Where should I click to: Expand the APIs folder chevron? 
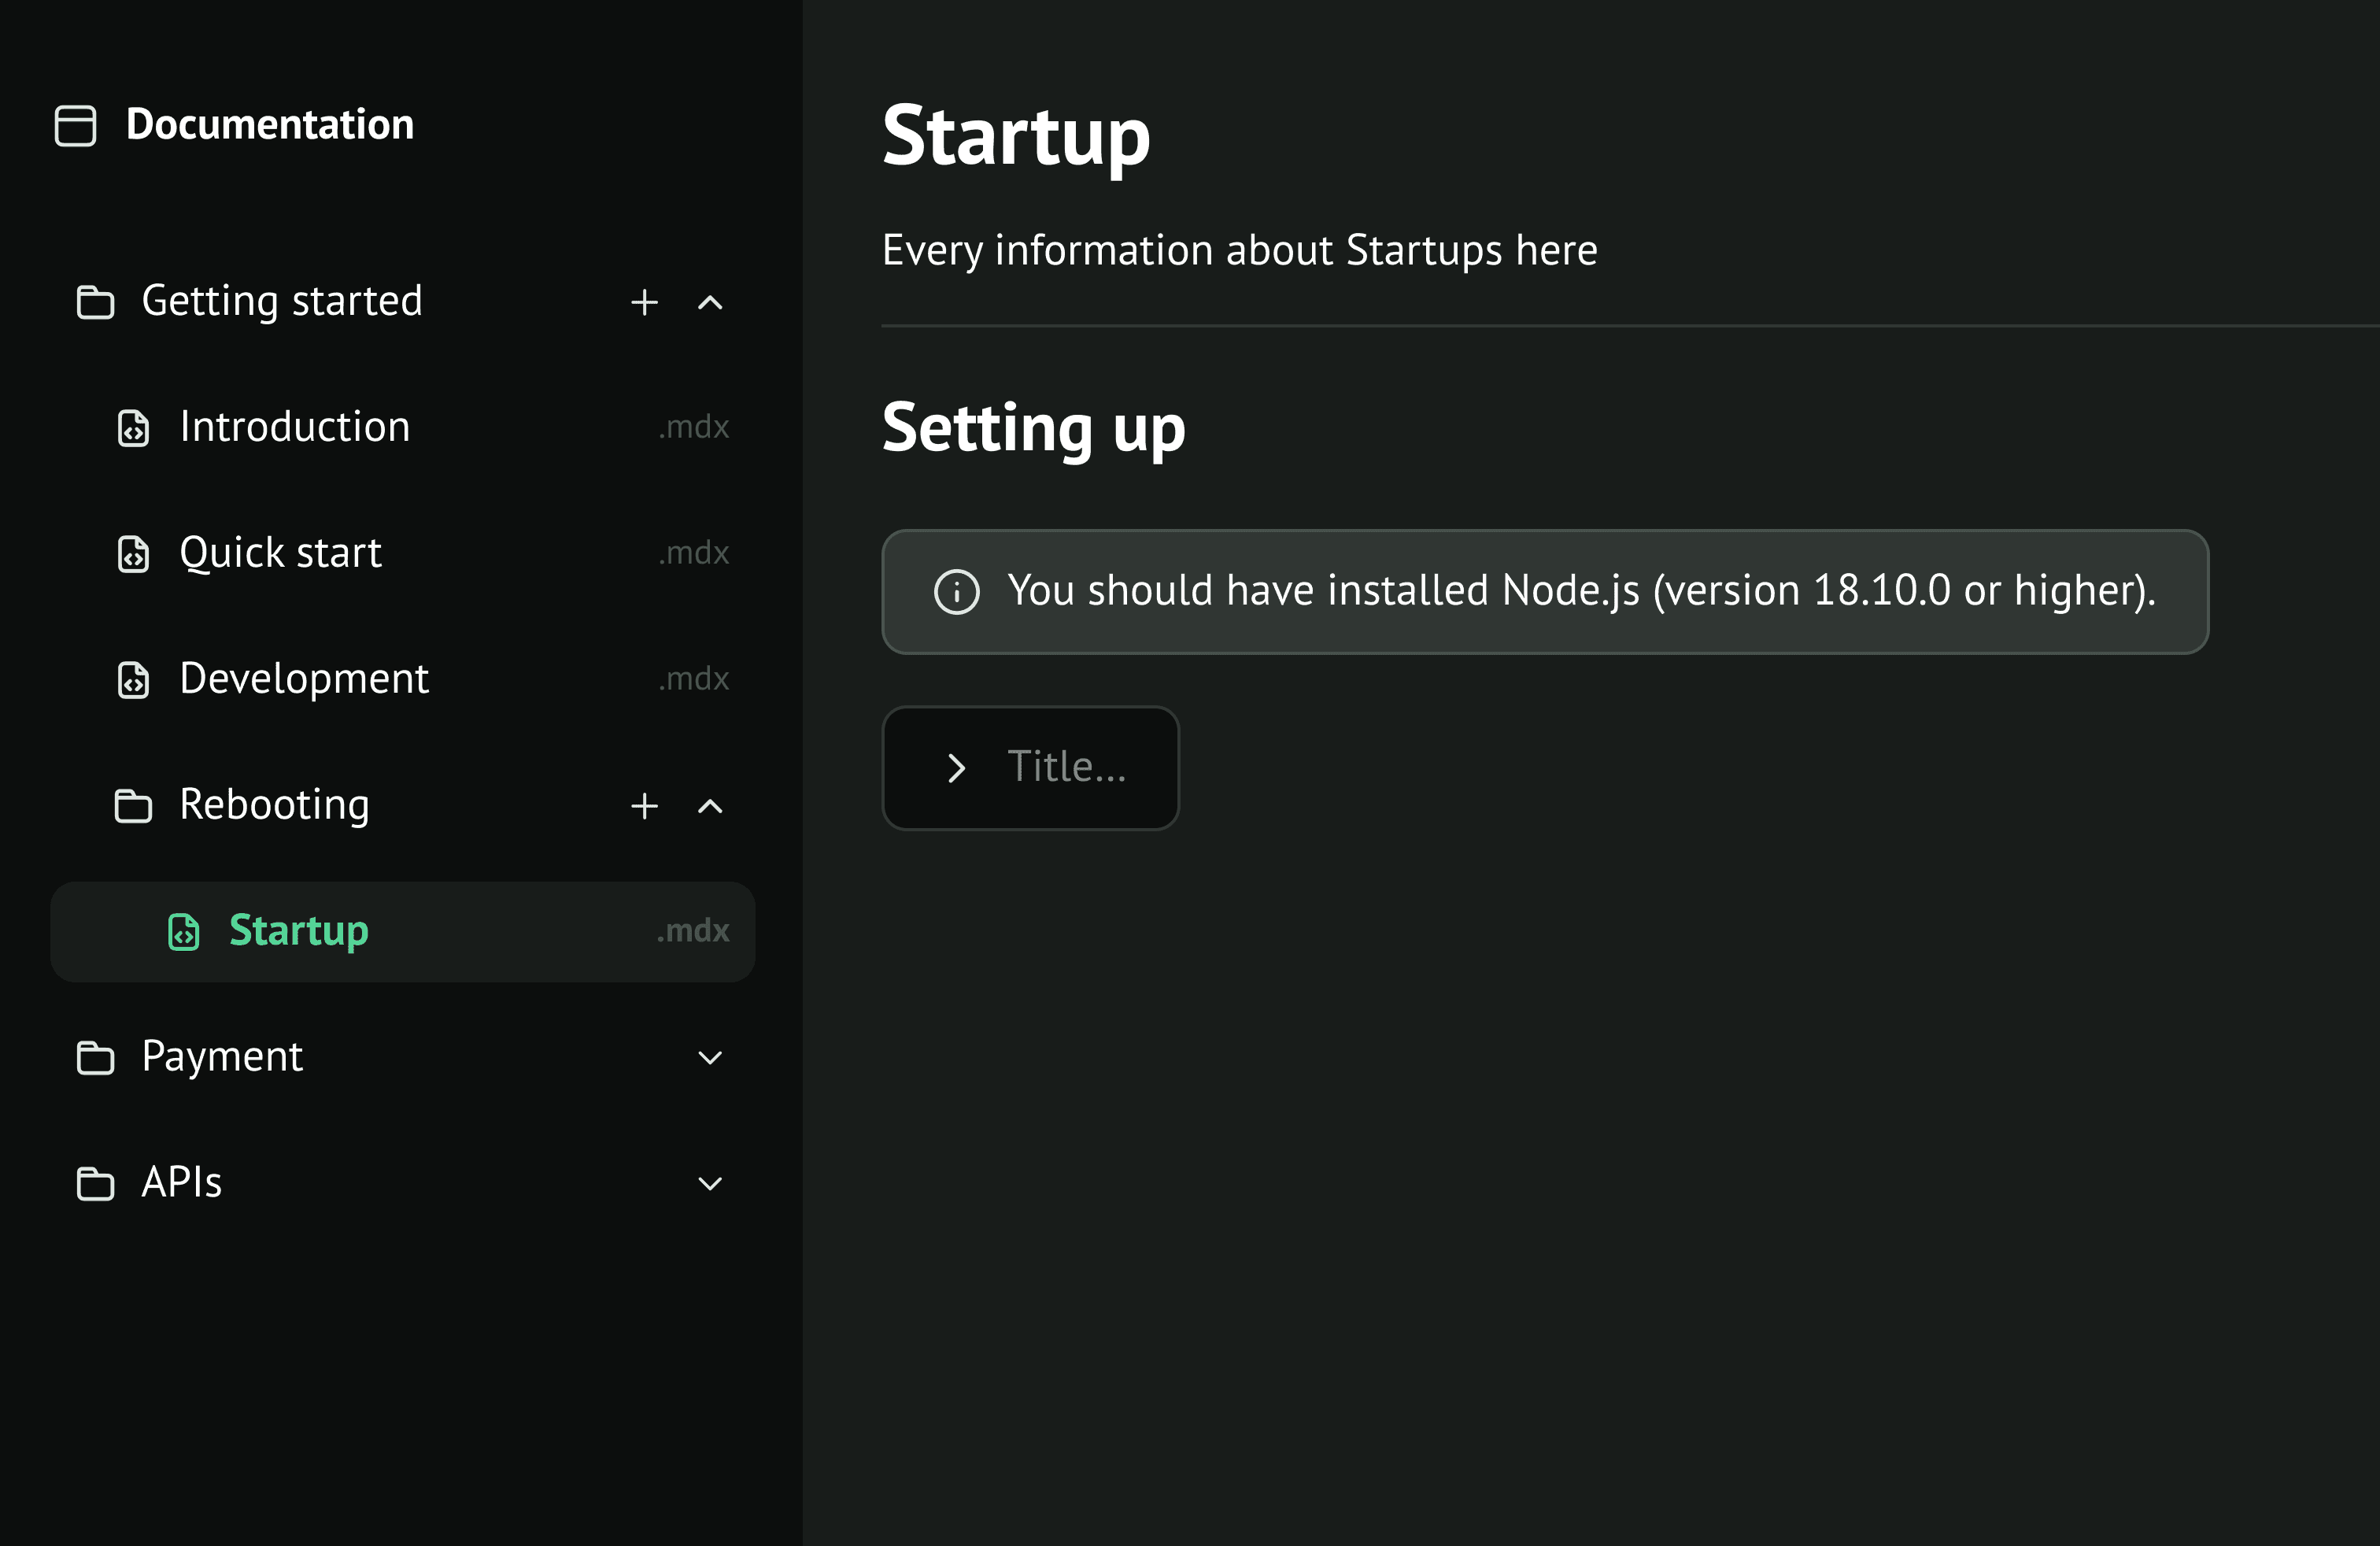pos(710,1184)
